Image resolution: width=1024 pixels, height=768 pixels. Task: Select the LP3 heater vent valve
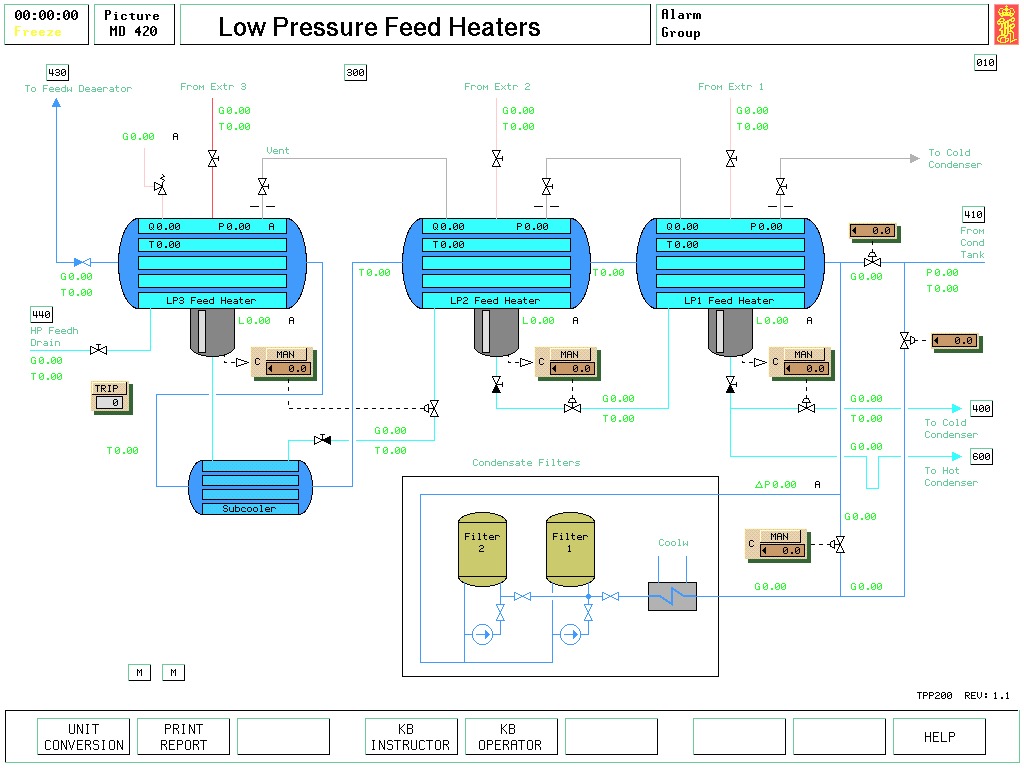pyautogui.click(x=263, y=186)
